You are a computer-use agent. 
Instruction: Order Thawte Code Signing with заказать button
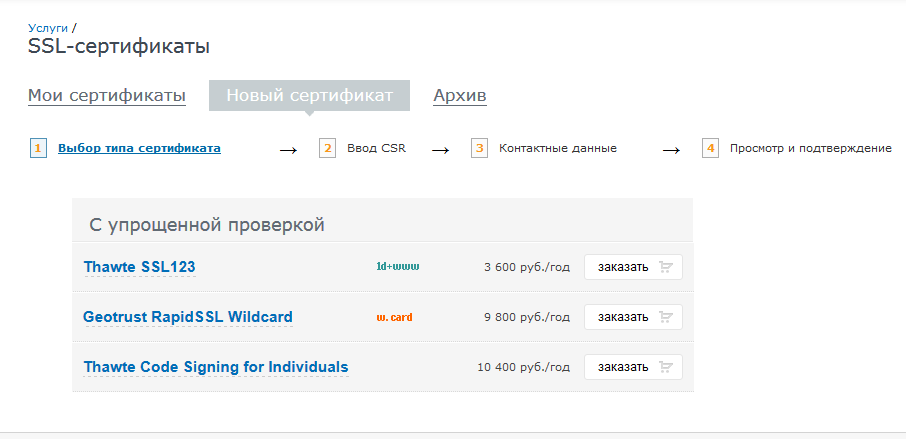pos(633,367)
